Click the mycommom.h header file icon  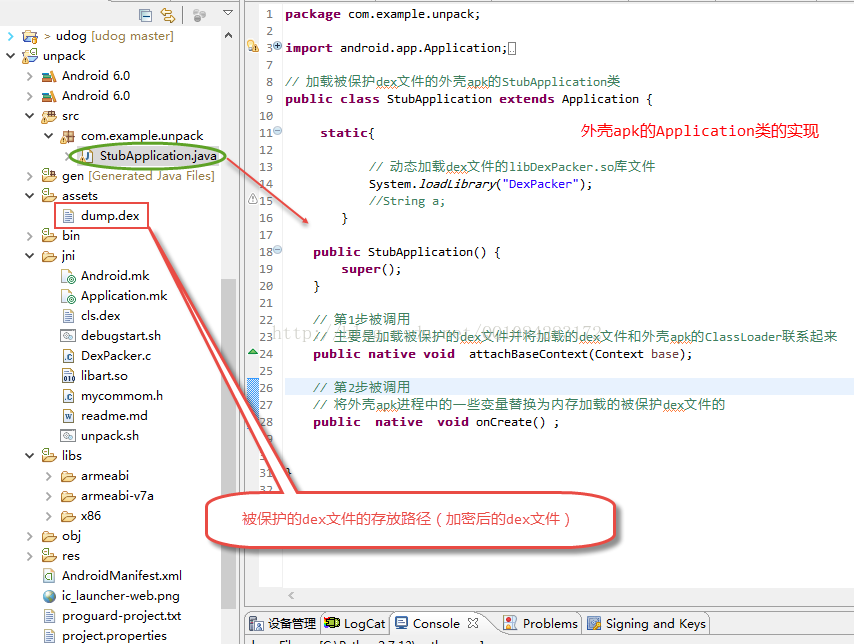[x=68, y=396]
